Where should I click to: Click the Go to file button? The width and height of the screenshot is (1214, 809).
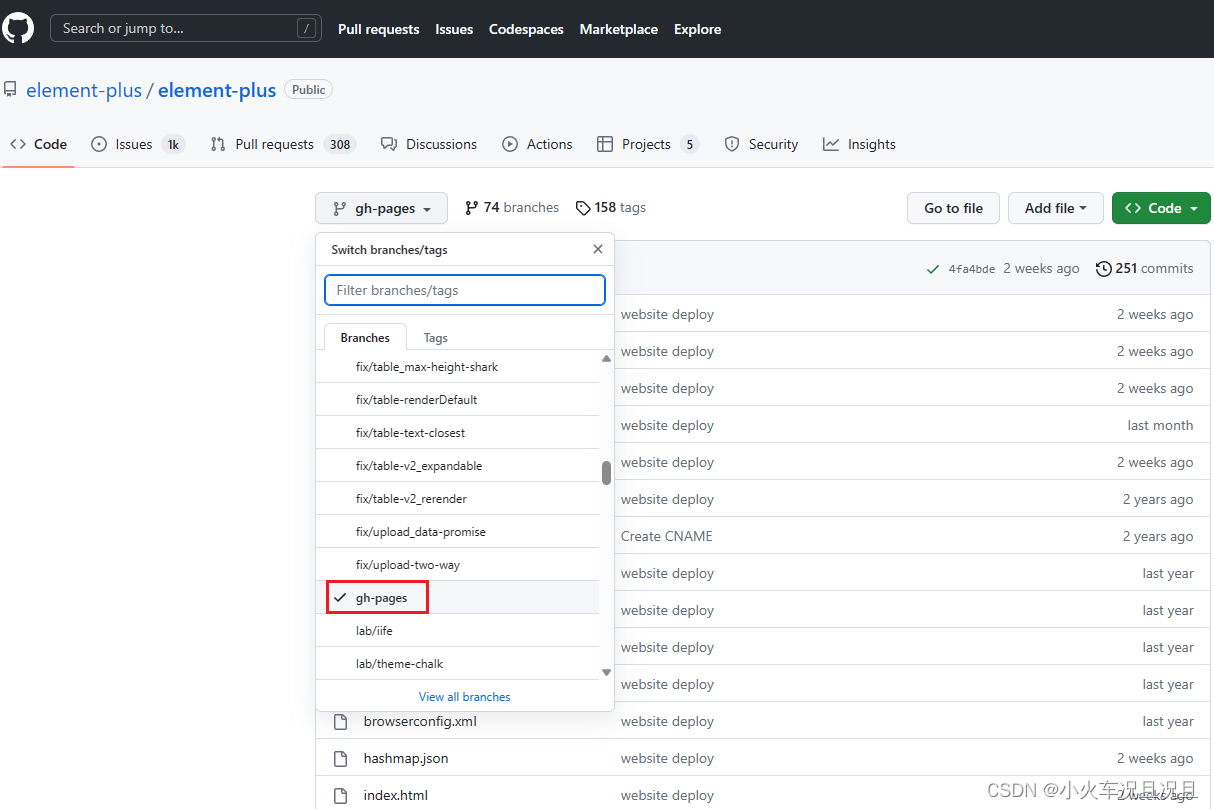[953, 208]
